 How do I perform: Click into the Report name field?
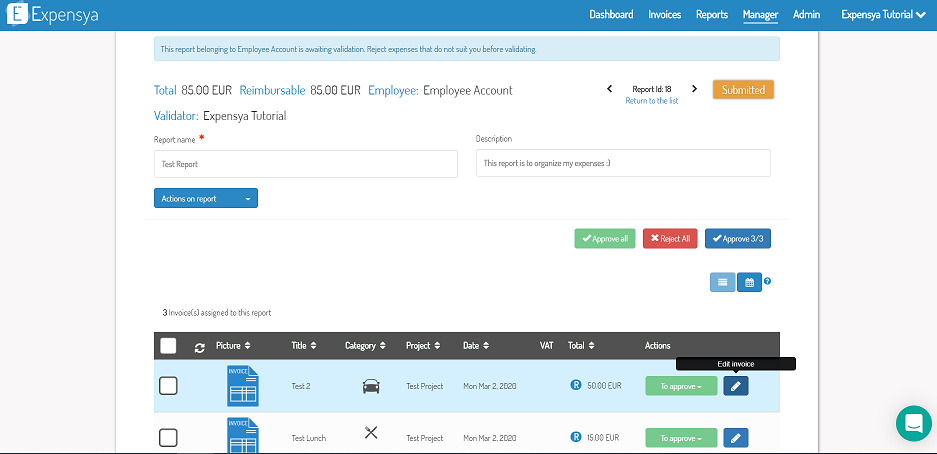point(305,164)
